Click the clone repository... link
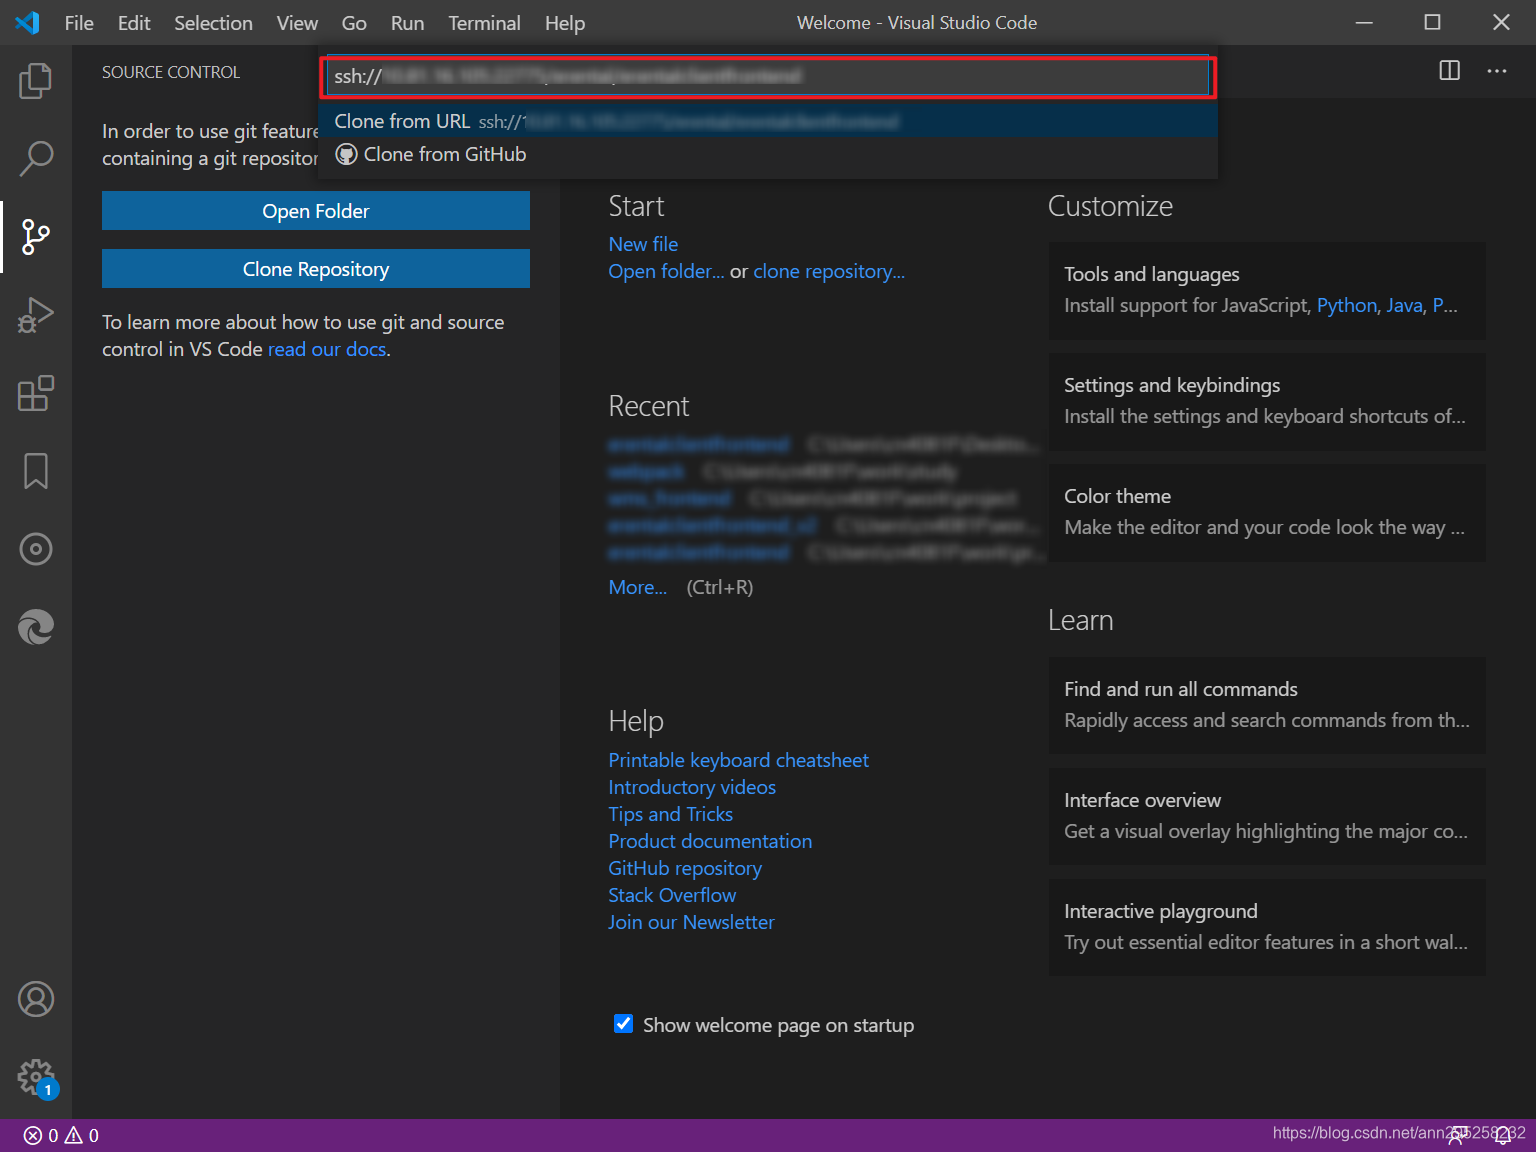This screenshot has height=1152, width=1536. (829, 271)
